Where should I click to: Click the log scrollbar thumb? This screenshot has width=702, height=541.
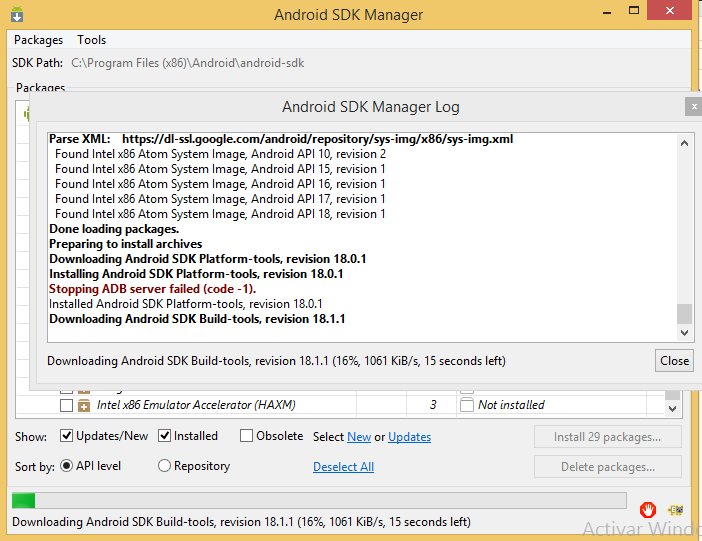coord(684,313)
